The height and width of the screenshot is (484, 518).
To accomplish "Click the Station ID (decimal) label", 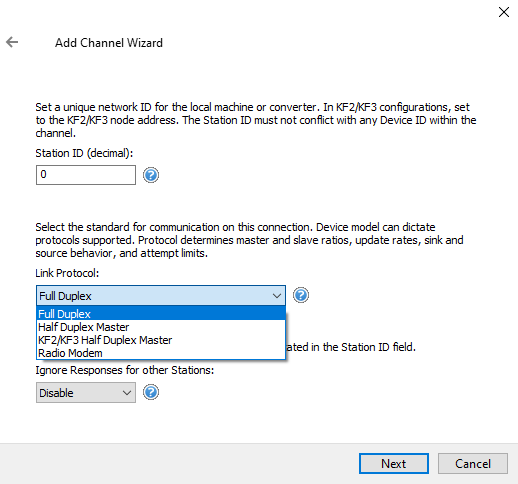I will (84, 153).
